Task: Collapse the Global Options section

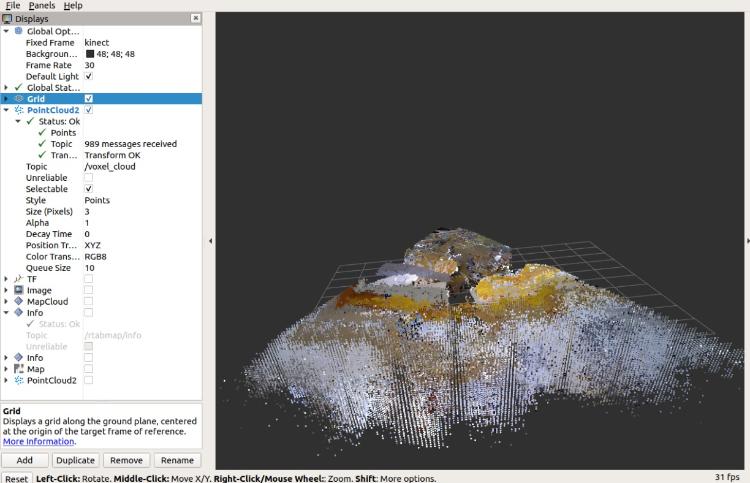Action: 6,31
